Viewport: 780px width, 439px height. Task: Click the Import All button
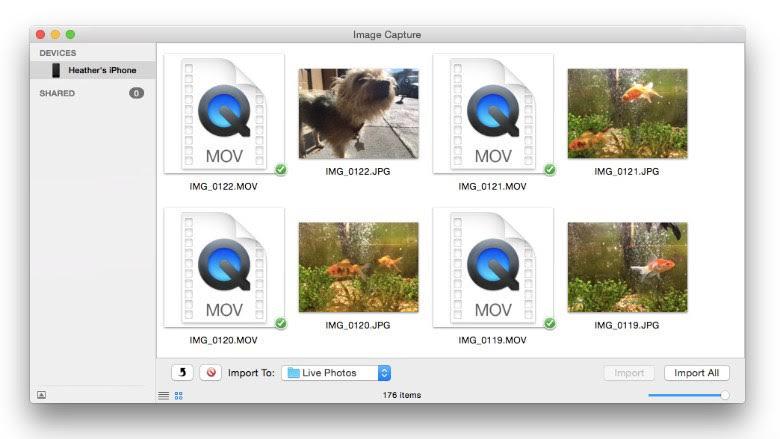coord(696,372)
